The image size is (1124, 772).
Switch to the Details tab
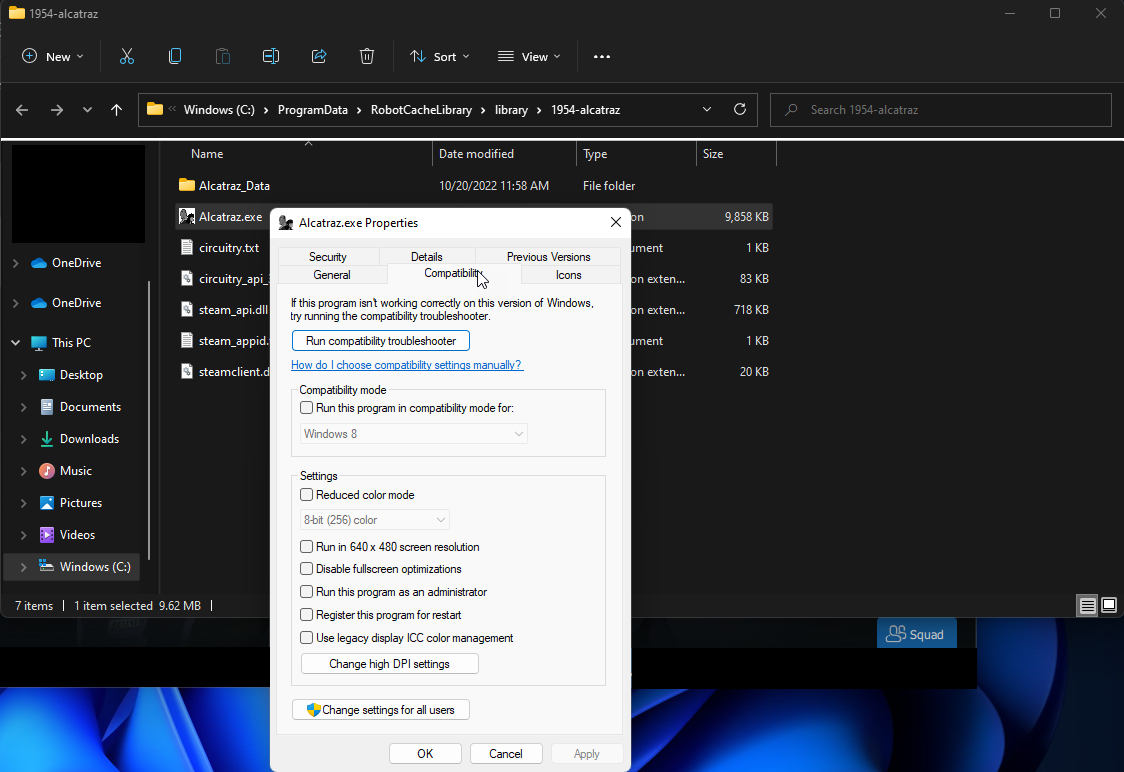pyautogui.click(x=427, y=257)
